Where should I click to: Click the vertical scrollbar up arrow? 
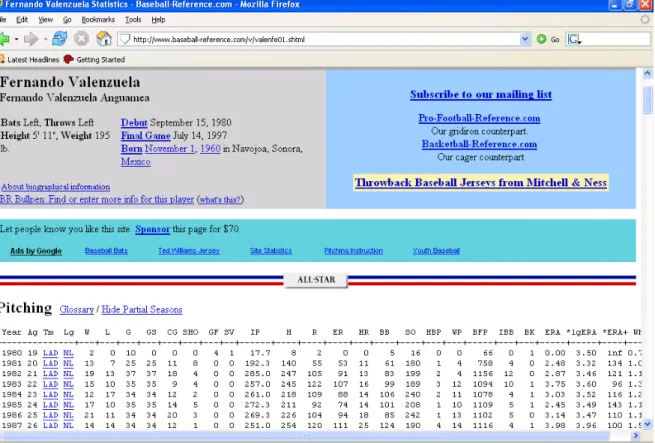pyautogui.click(x=647, y=74)
